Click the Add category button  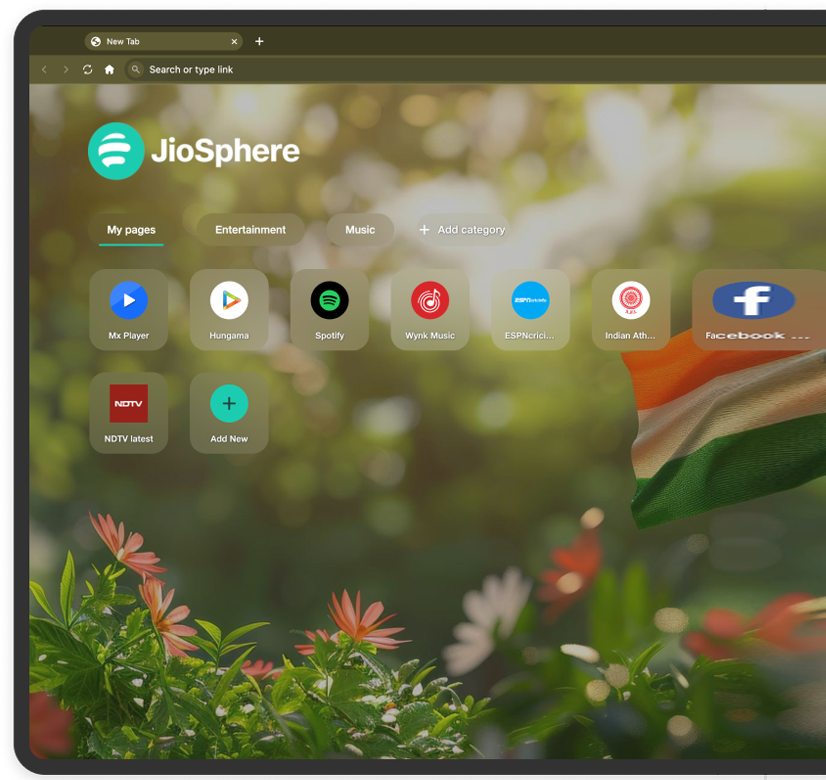(x=463, y=230)
